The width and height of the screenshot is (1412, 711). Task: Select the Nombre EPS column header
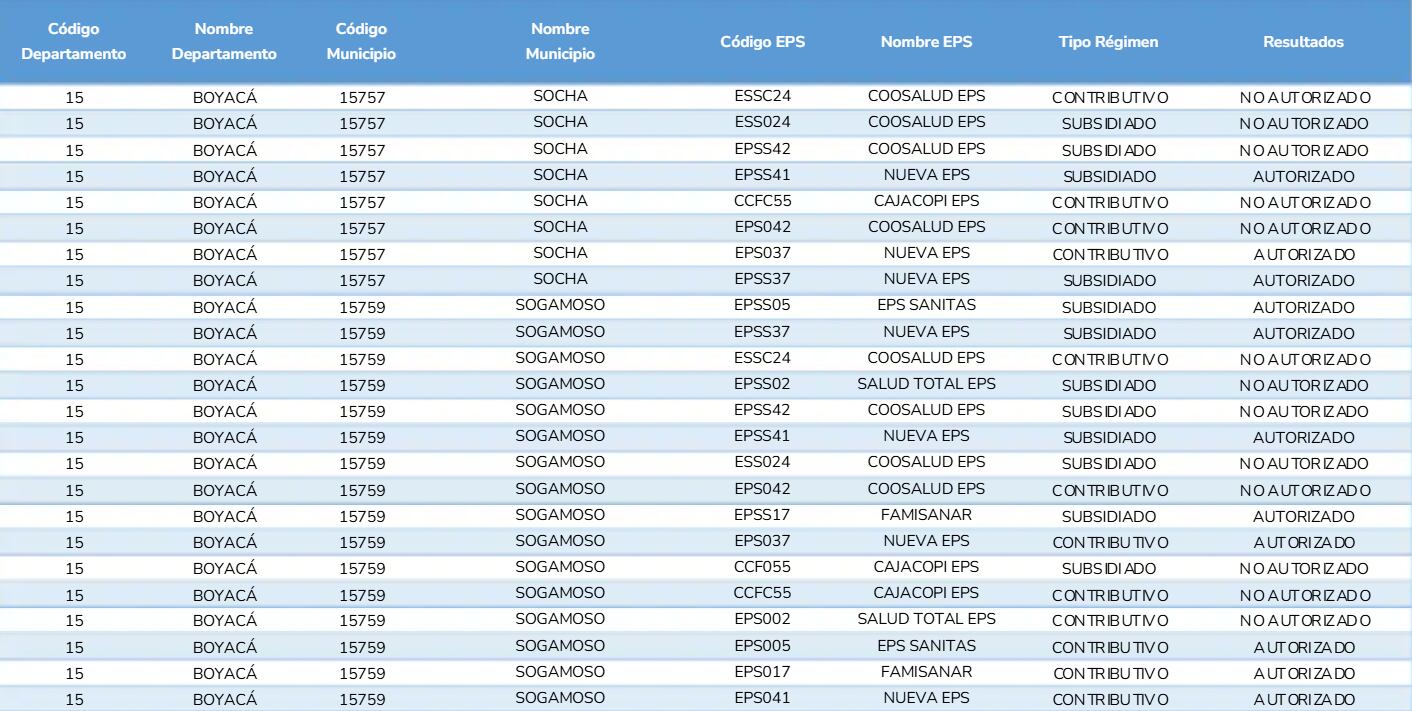926,42
